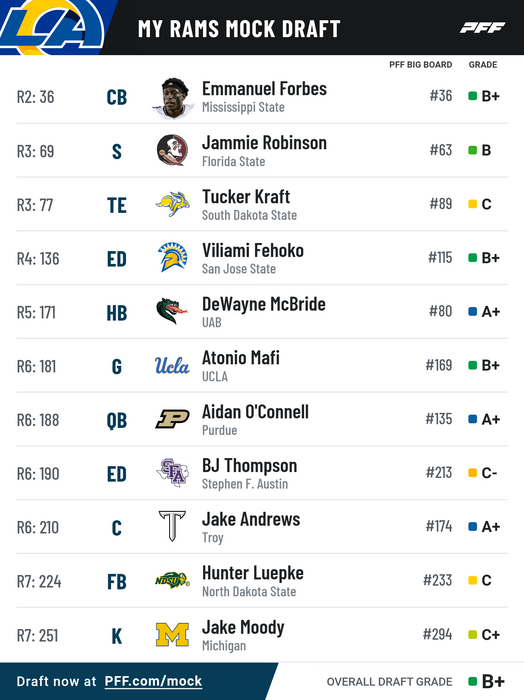
Task: Select the South Dakota State jackrabbit logo
Action: pyautogui.click(x=173, y=204)
